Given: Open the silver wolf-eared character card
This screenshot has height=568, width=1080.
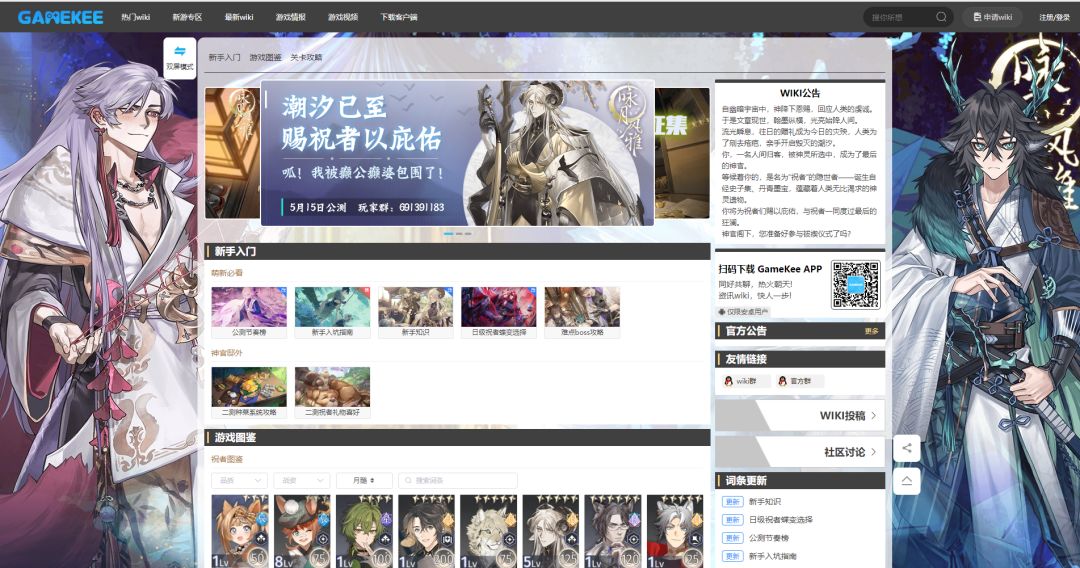Looking at the screenshot, I should [675, 531].
